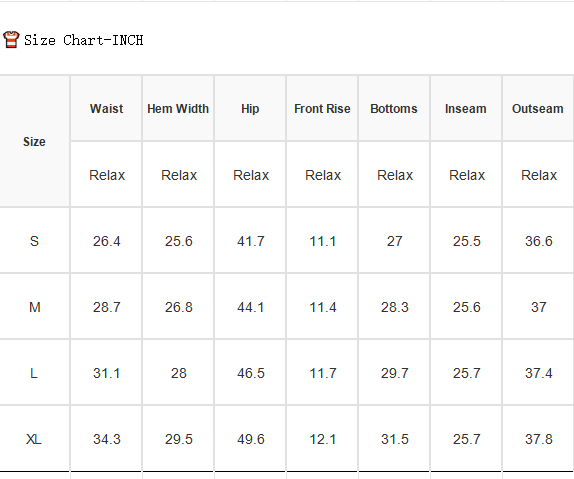The image size is (574, 479).
Task: Click the 44.1 hip value for M
Action: click(x=250, y=307)
